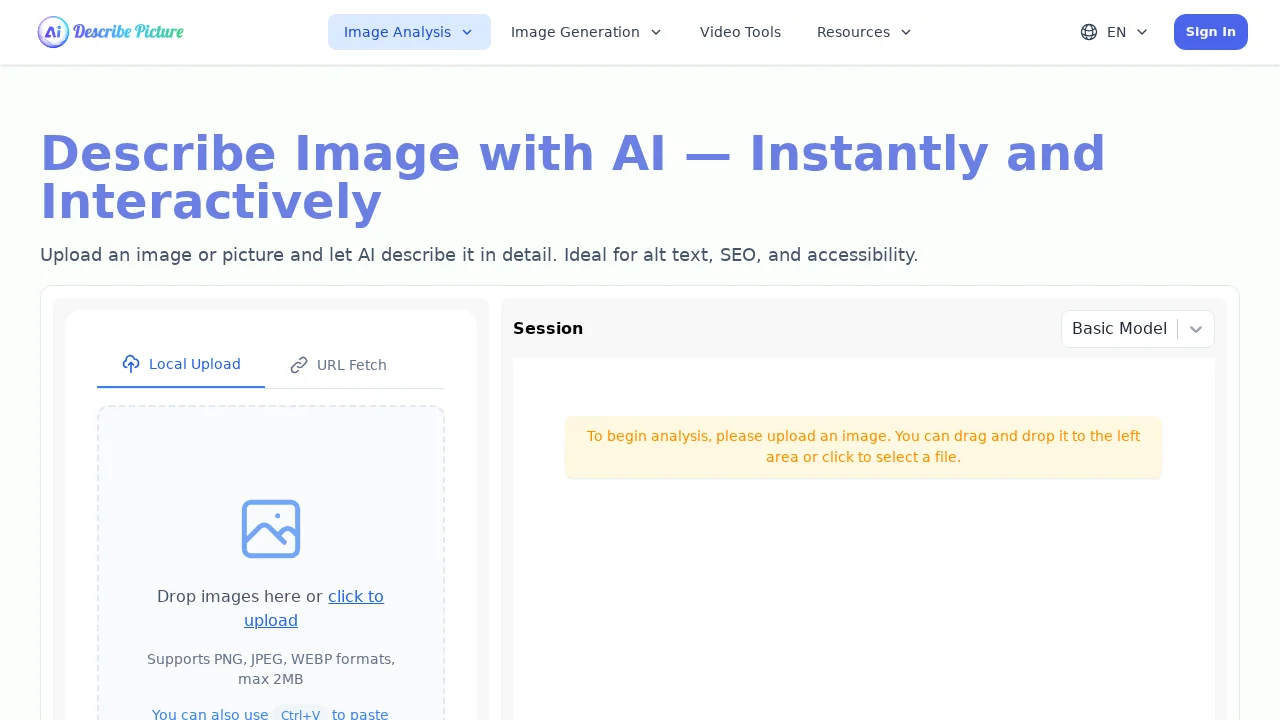Screen dimensions: 1280x720
Task: Switch to the URL Fetch tab
Action: (351, 365)
